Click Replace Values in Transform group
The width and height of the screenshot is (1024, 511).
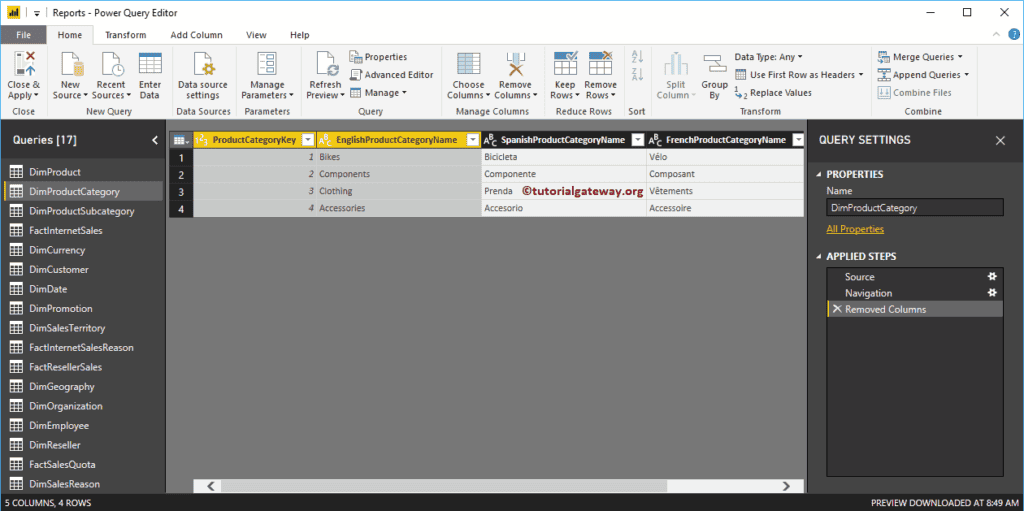click(x=773, y=93)
